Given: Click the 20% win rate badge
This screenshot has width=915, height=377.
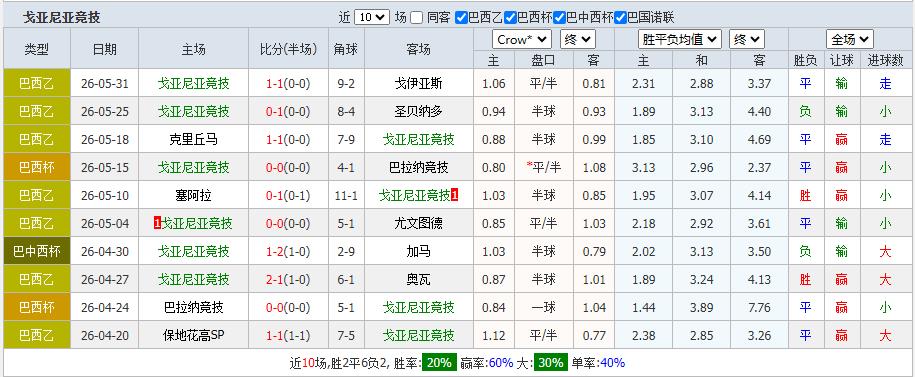Looking at the screenshot, I should [439, 363].
